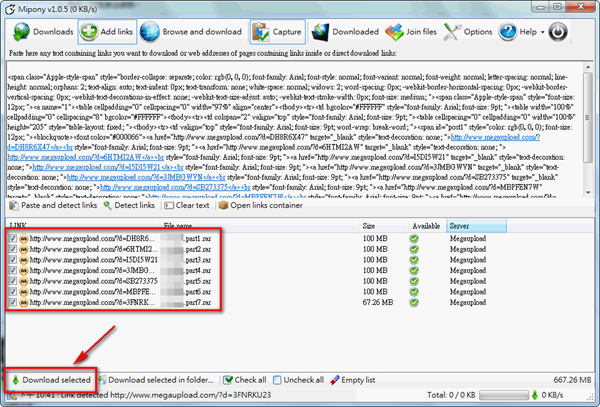Screen dimensions: 600x407
Task: Select the Capture toolbar button
Action: (277, 32)
